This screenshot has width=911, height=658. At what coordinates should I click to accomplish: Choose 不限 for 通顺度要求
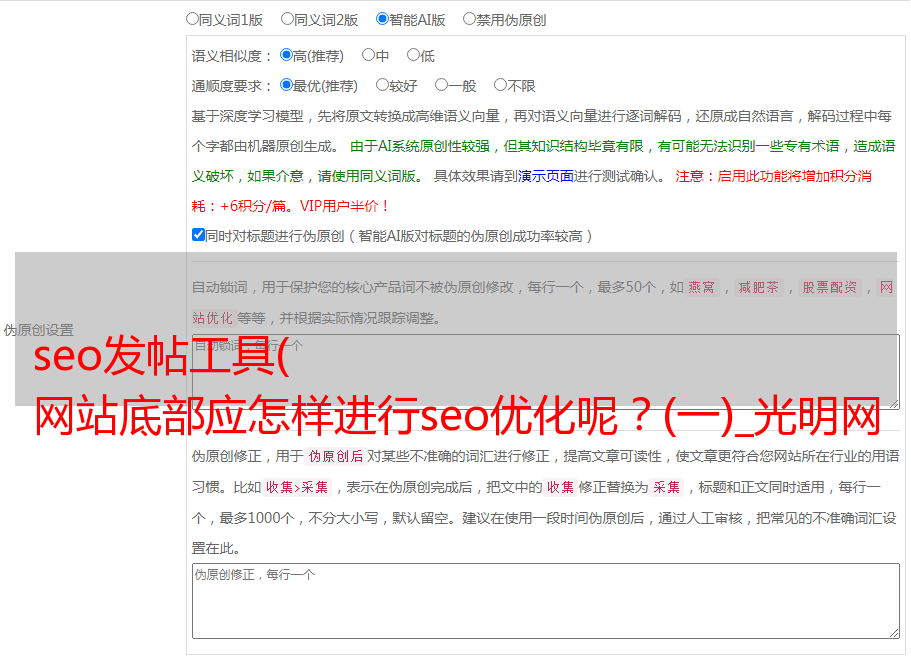click(500, 85)
